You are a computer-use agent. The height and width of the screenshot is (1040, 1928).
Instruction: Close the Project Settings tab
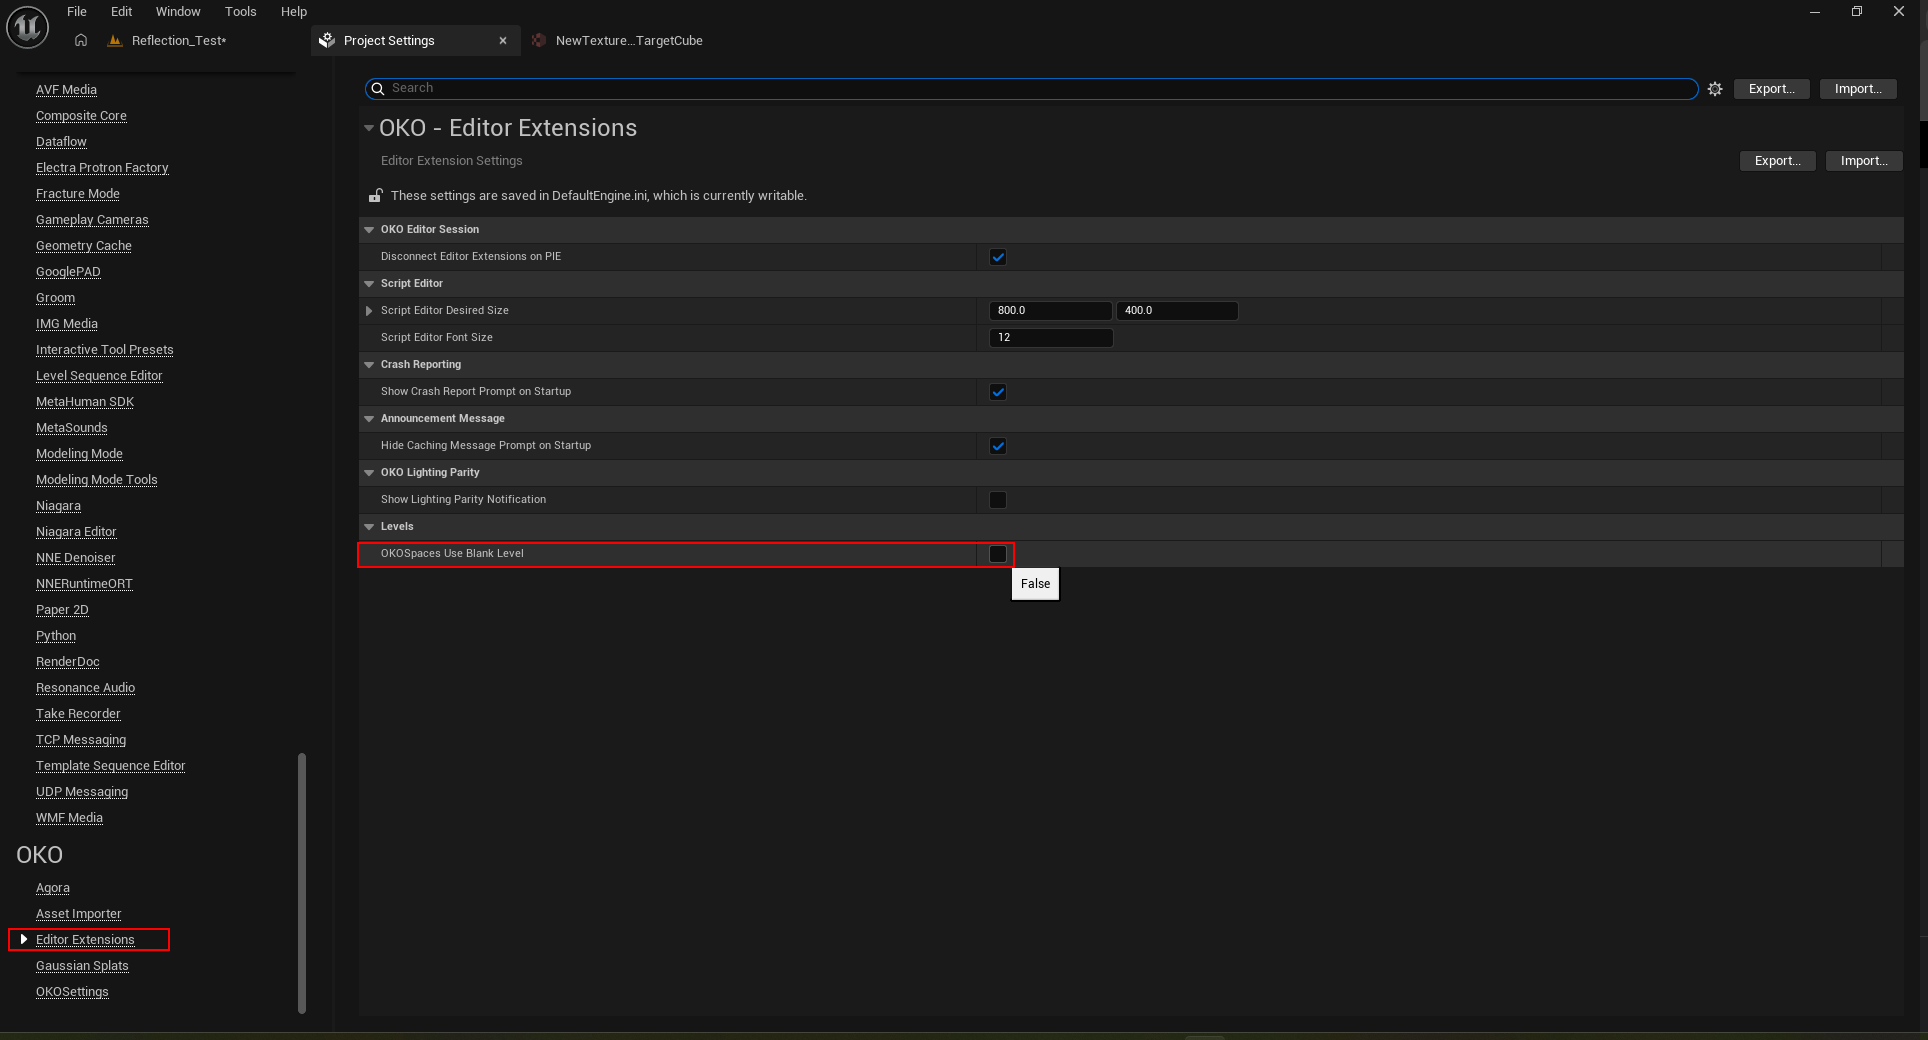503,41
